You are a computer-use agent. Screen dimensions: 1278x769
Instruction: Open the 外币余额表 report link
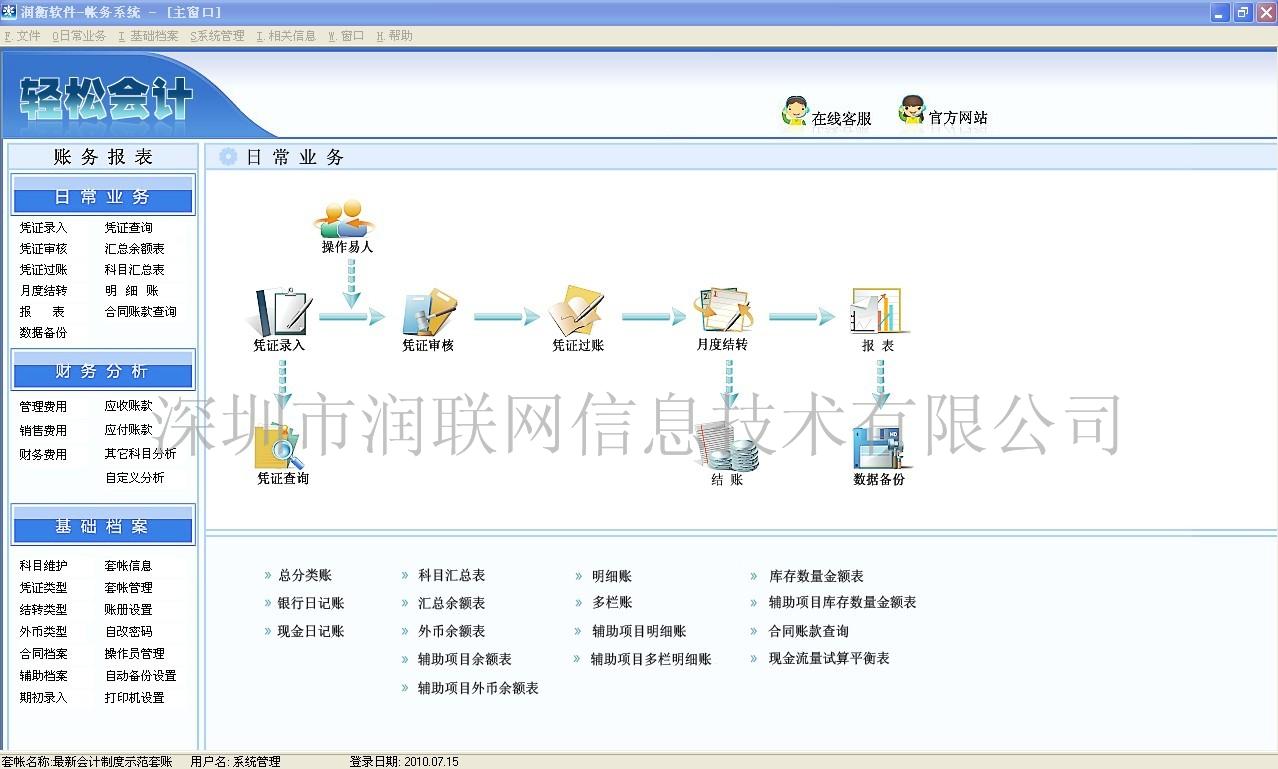point(451,631)
